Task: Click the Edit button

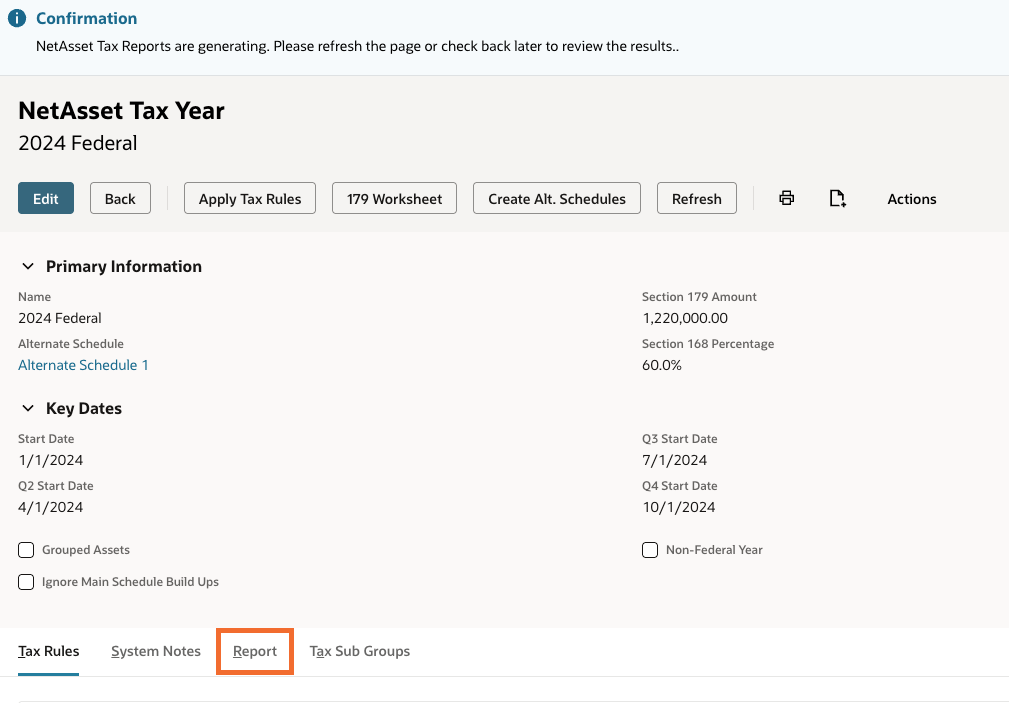Action: (46, 198)
